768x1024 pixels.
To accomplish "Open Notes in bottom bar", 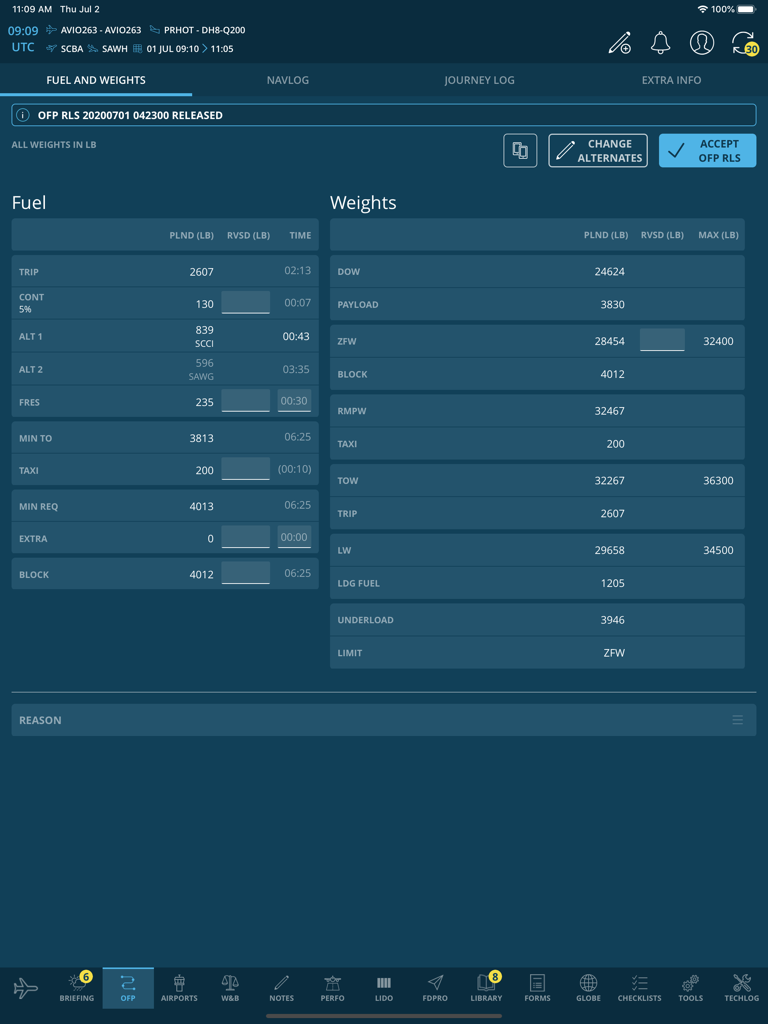I will click(x=281, y=987).
